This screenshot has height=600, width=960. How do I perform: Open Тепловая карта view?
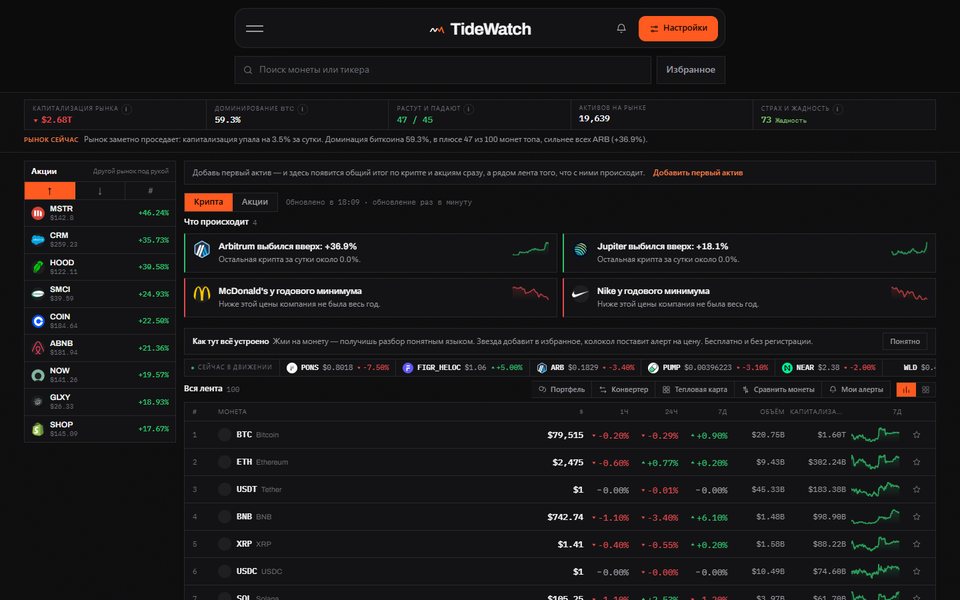click(x=694, y=389)
